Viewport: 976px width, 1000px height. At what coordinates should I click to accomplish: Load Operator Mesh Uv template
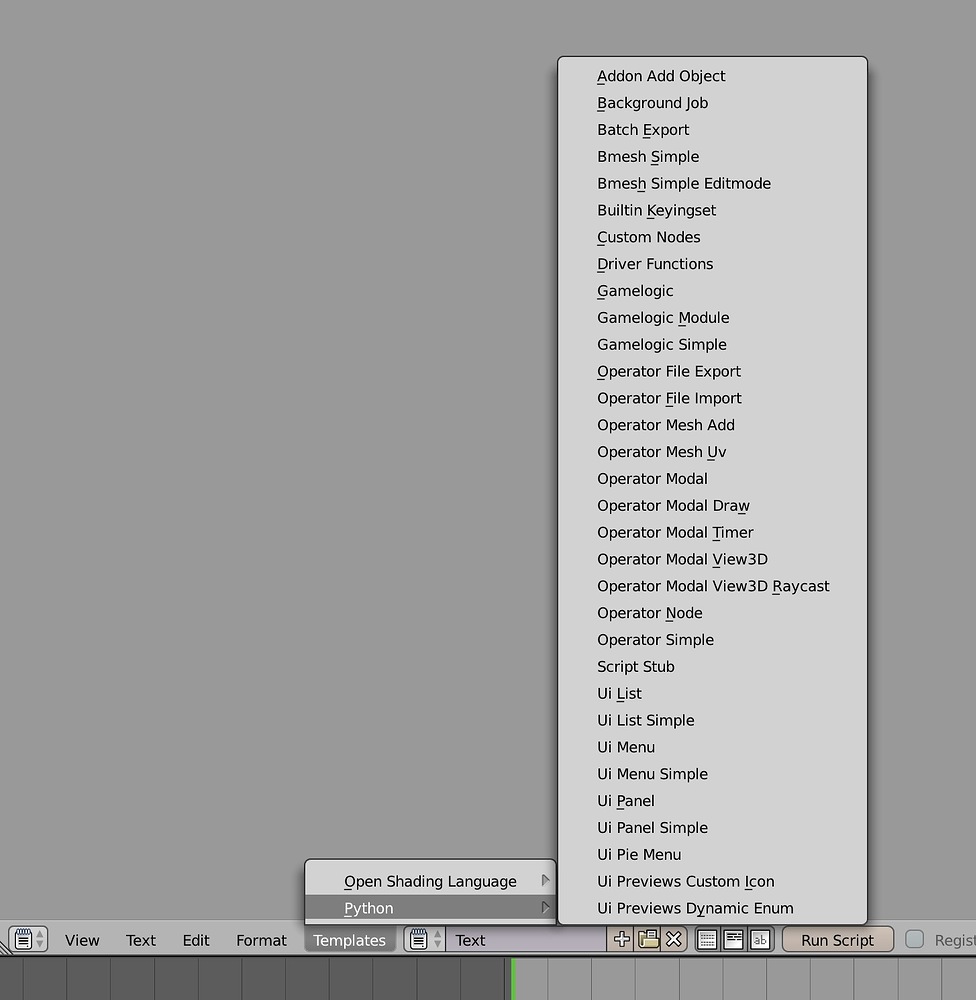(x=713, y=452)
